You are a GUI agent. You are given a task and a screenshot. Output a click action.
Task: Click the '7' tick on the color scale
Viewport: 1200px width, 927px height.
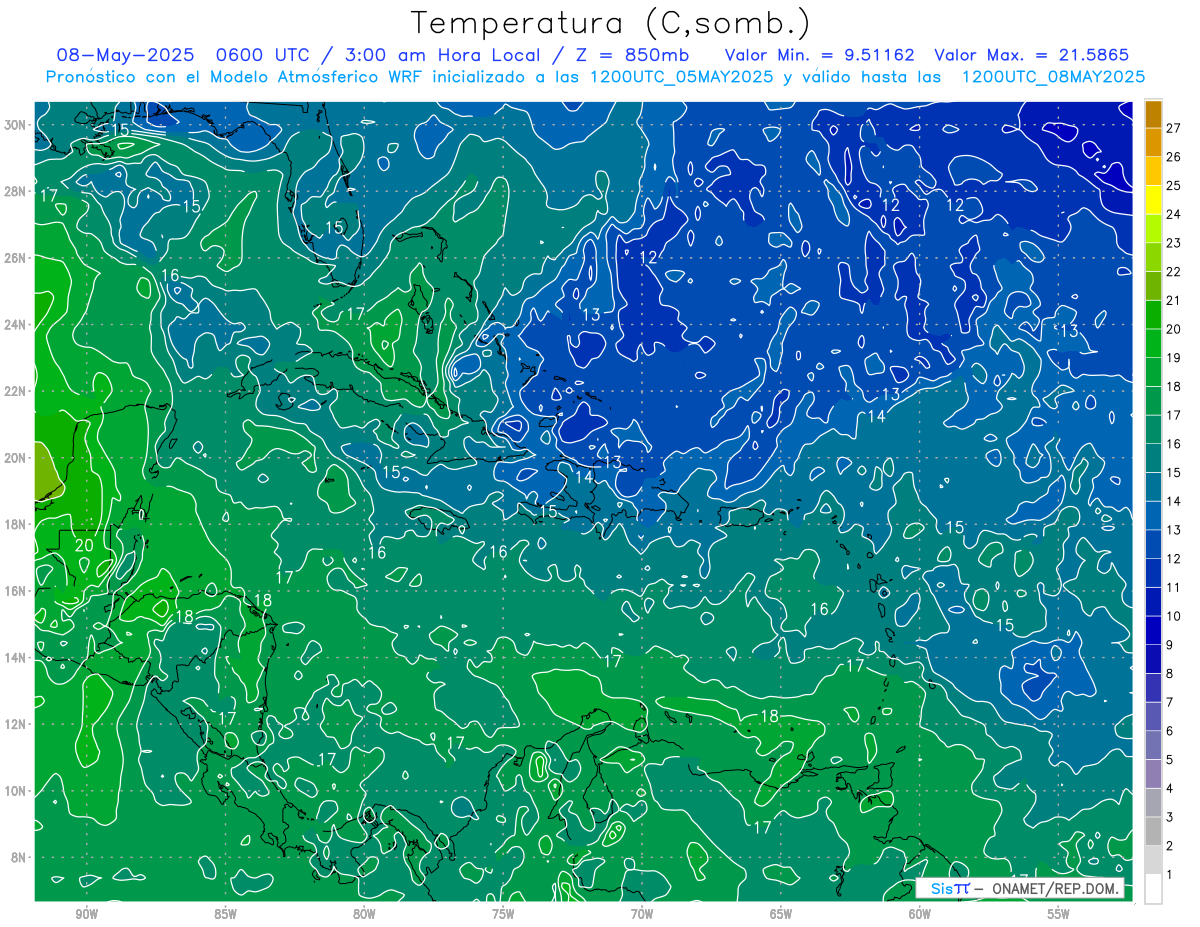tap(1170, 703)
